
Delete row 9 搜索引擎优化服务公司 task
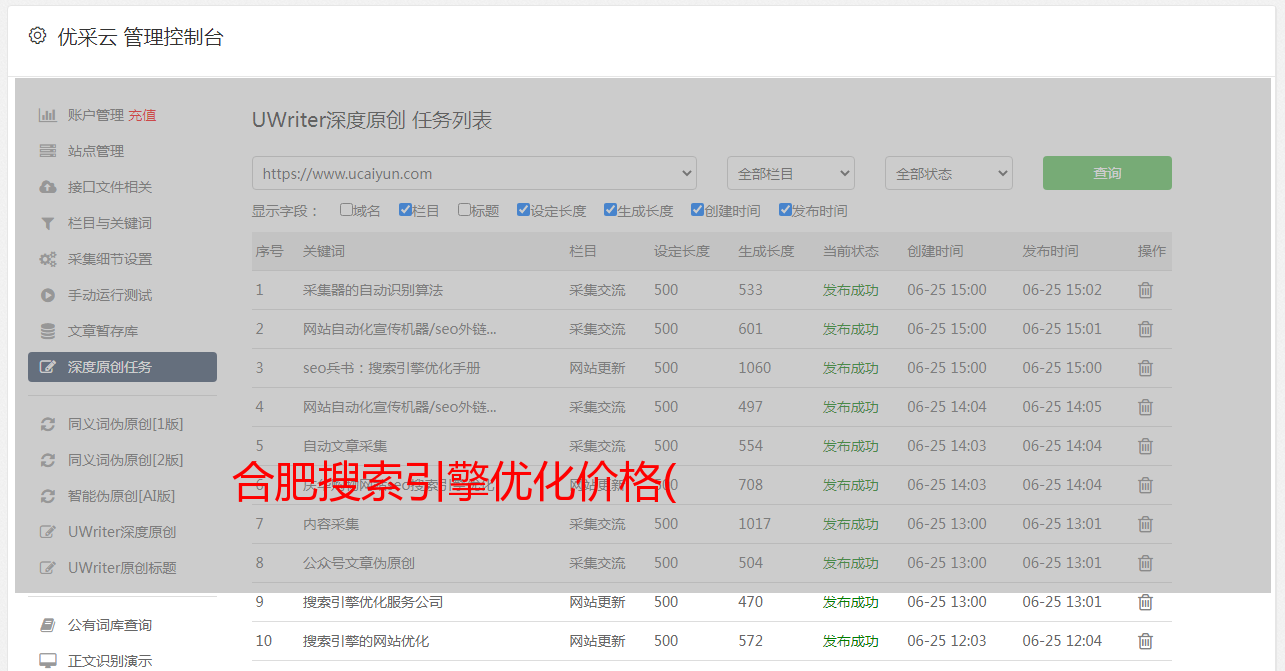1145,602
